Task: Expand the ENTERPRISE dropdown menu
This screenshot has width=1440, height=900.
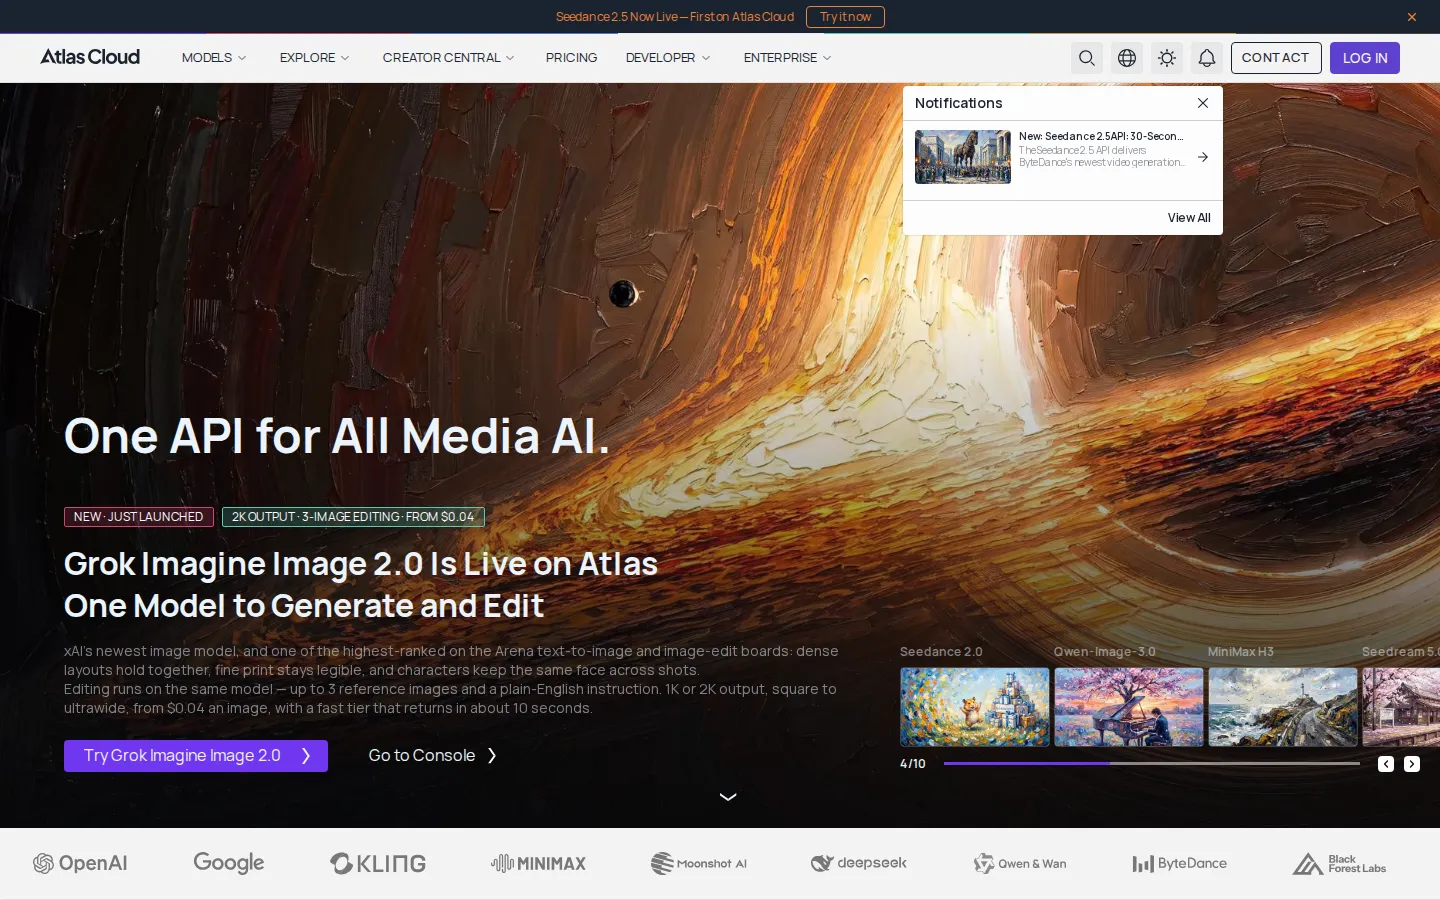Action: 787,58
